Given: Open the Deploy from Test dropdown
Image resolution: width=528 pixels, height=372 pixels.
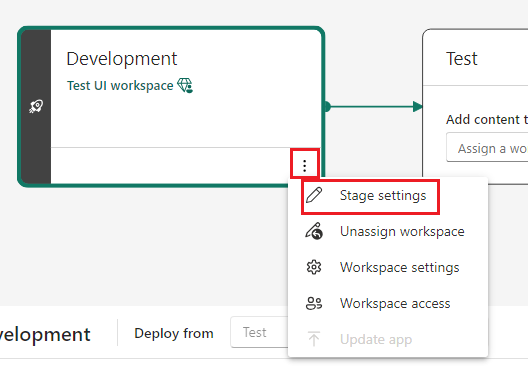Looking at the screenshot, I should pos(259,333).
